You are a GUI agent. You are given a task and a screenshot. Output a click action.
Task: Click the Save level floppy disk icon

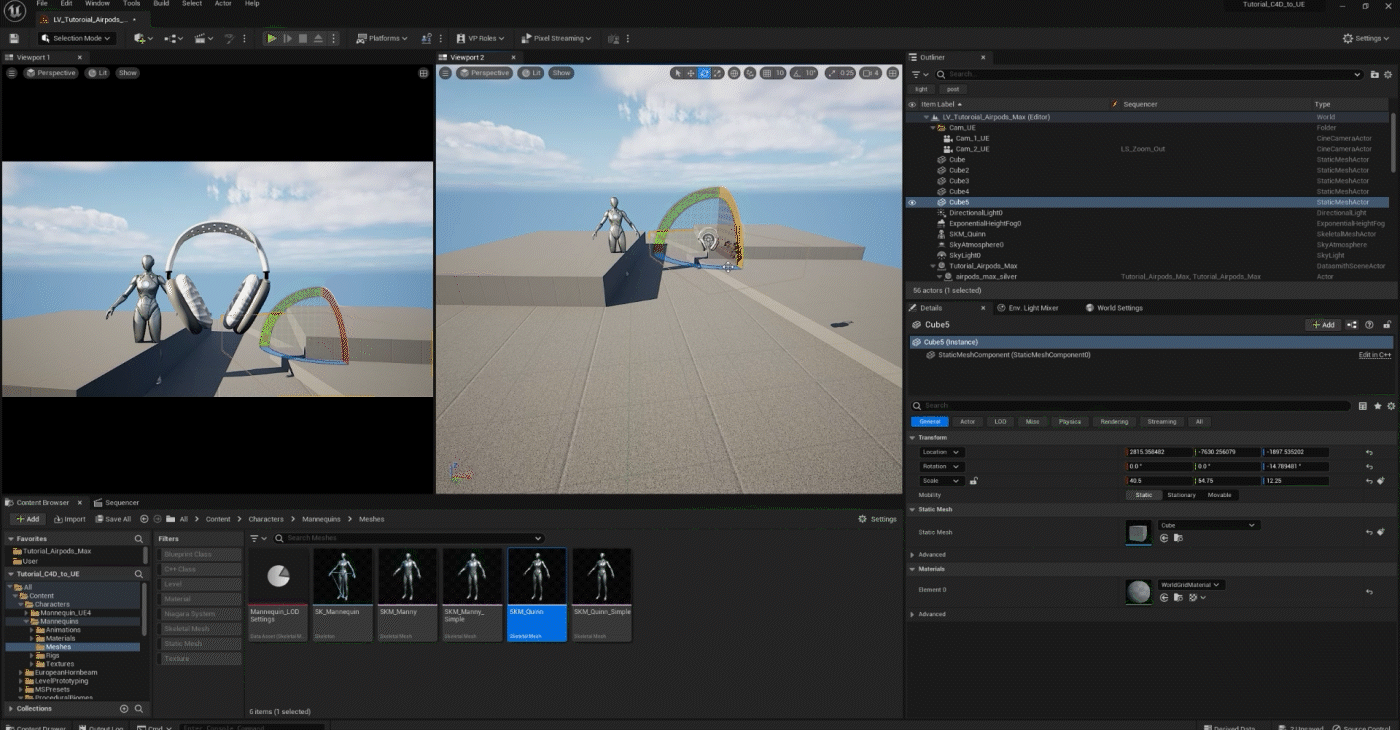[14, 38]
